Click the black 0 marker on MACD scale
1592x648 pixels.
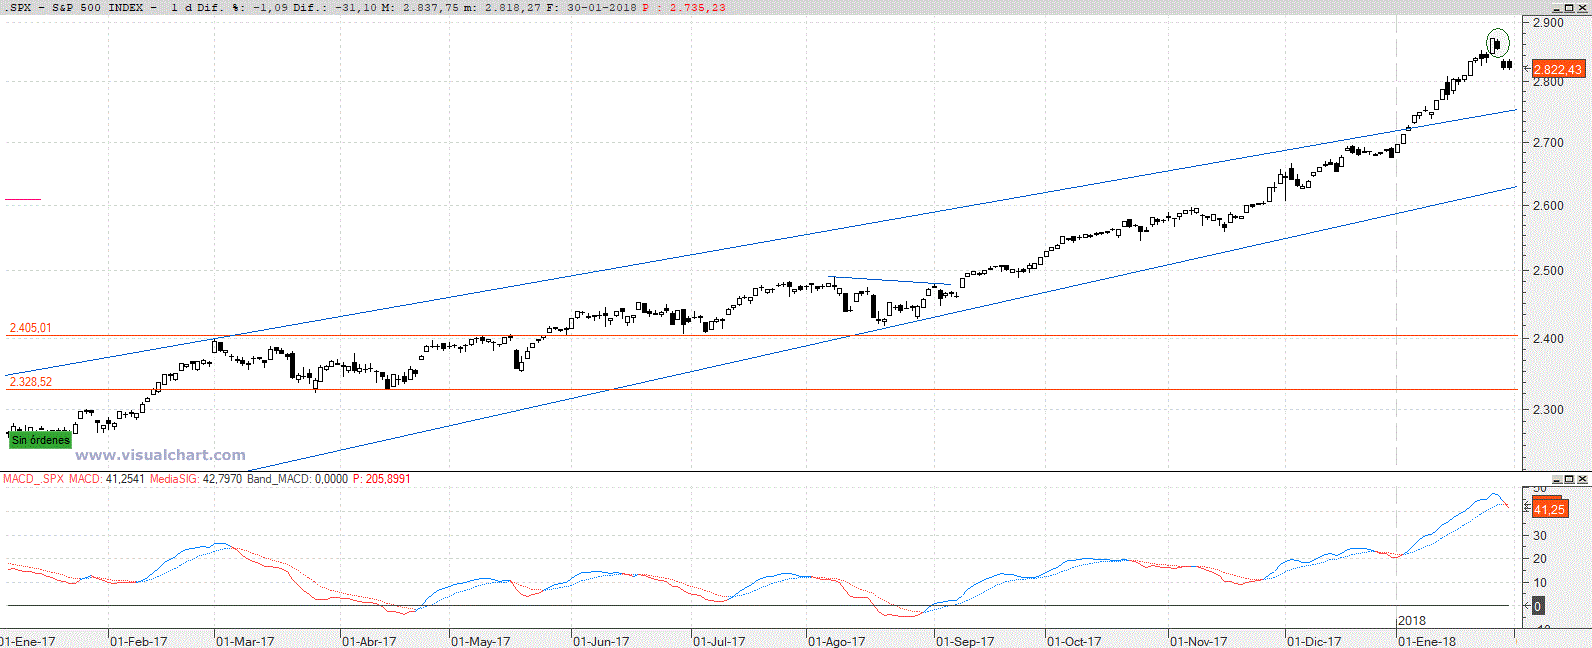[1537, 606]
